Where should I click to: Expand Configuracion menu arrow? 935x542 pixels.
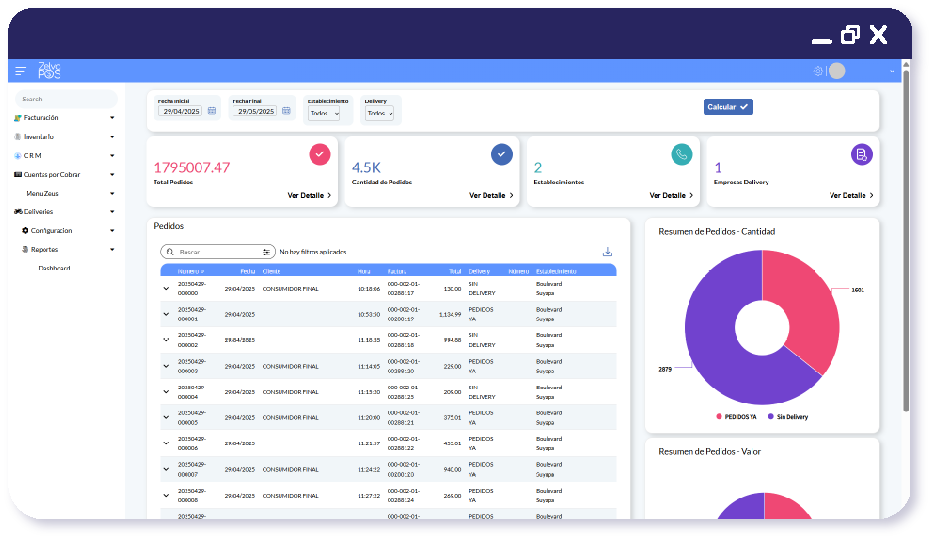(x=112, y=231)
